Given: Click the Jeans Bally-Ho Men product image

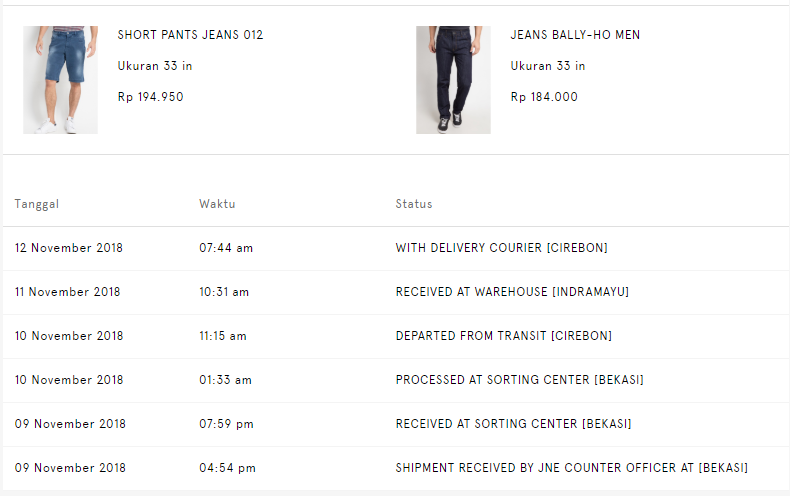Looking at the screenshot, I should click(453, 80).
